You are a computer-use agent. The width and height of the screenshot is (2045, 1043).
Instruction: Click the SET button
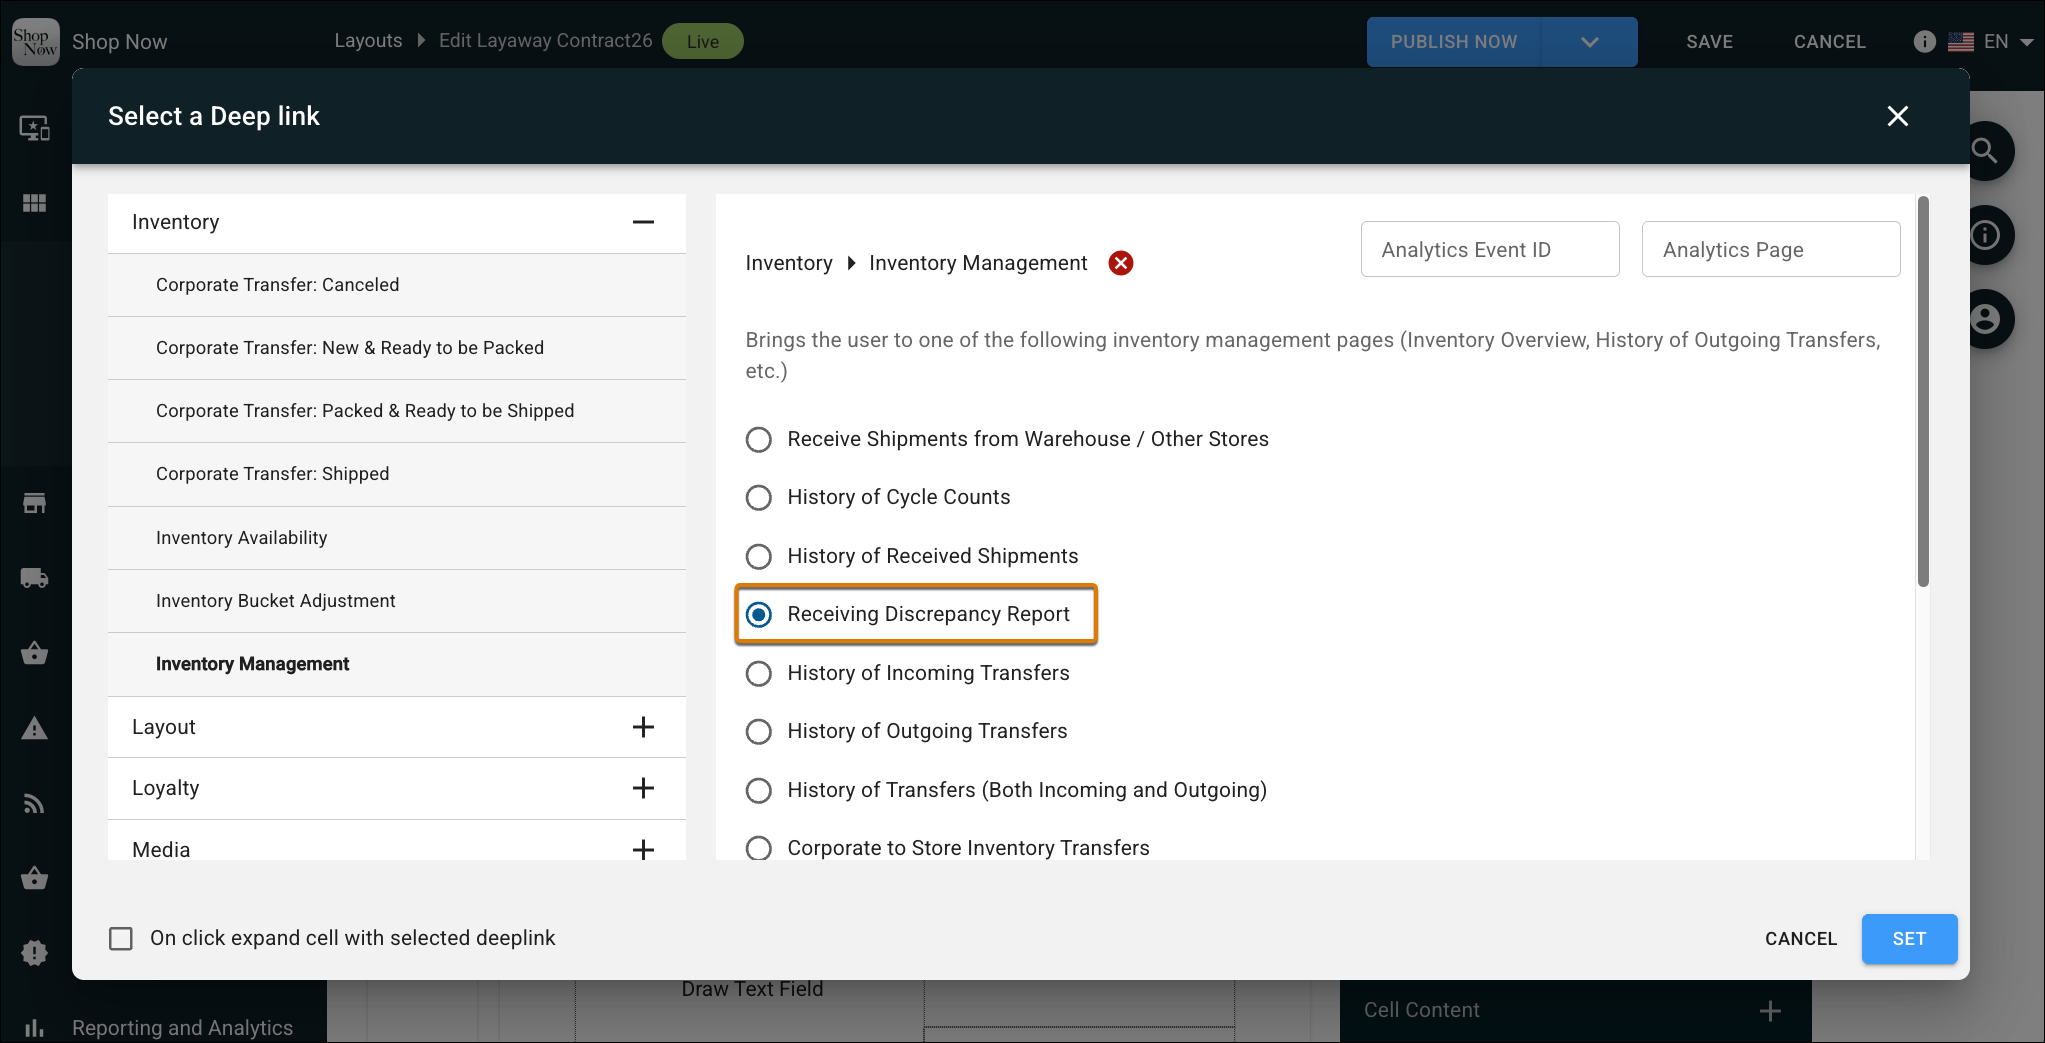coord(1909,939)
